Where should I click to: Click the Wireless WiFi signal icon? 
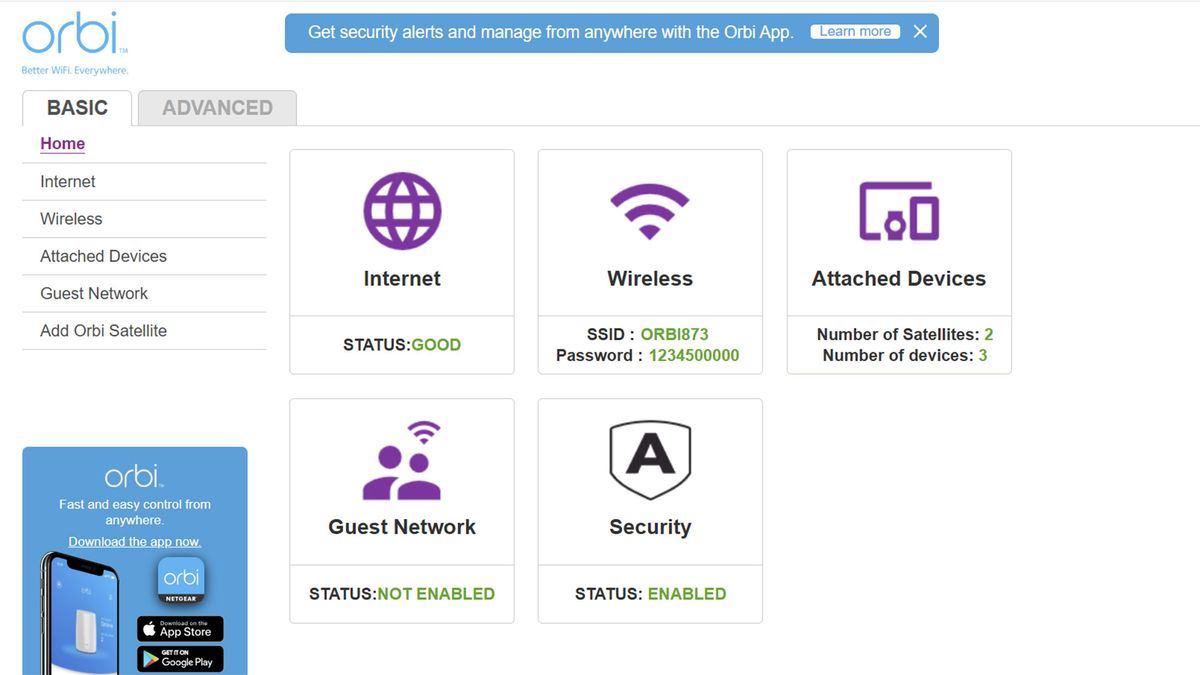(650, 211)
